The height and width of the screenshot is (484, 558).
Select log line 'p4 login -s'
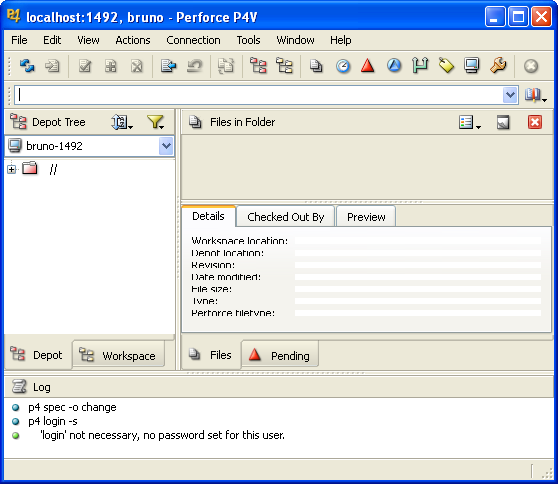point(53,421)
